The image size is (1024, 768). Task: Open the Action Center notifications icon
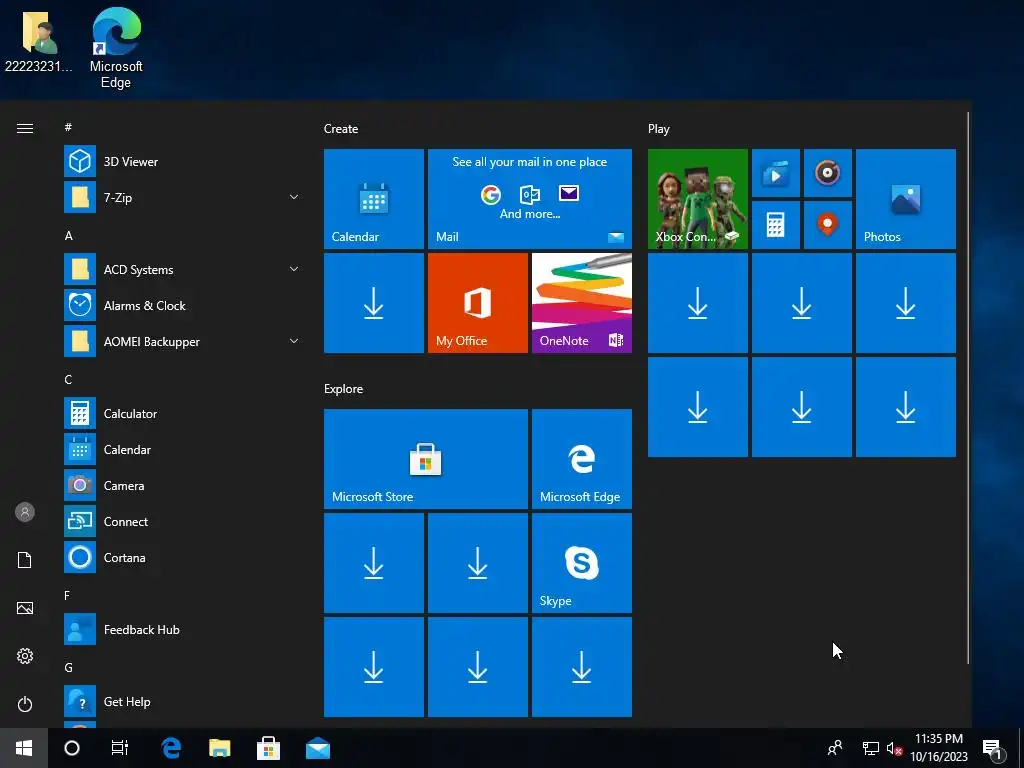[991, 748]
